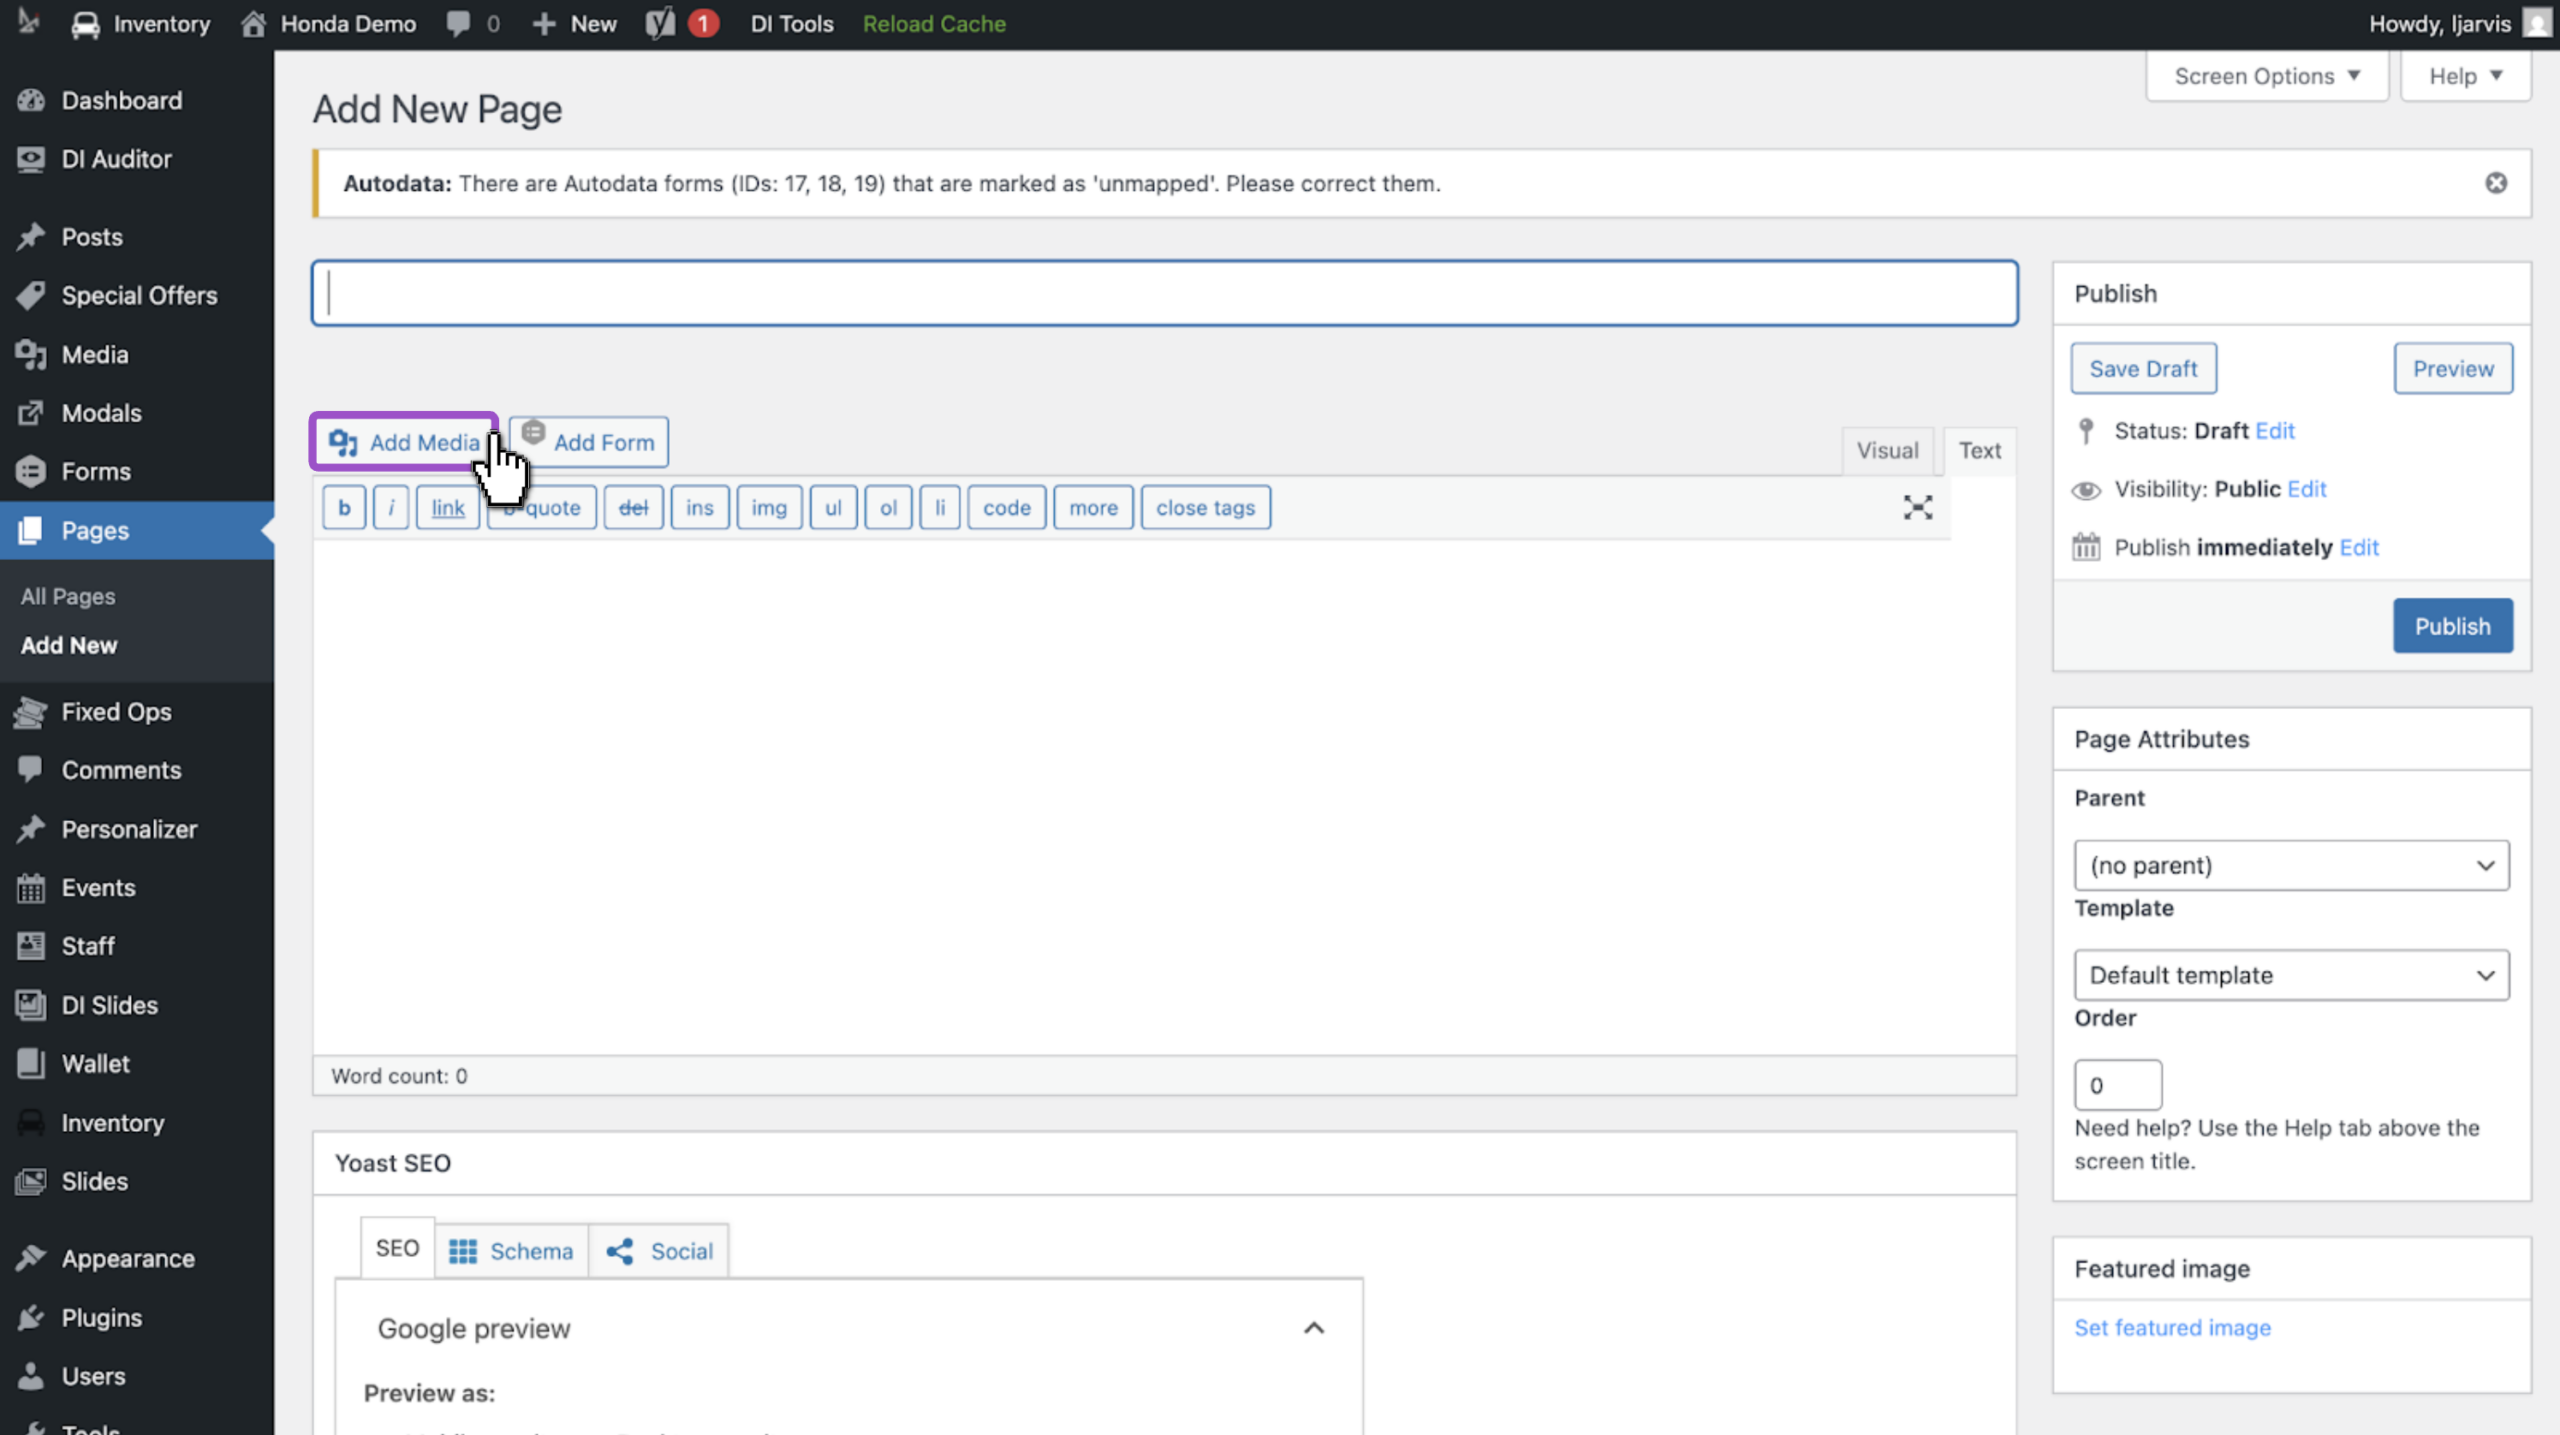Screen dimensions: 2560x1435
Task: Click the Set featured image link
Action: point(2172,1327)
